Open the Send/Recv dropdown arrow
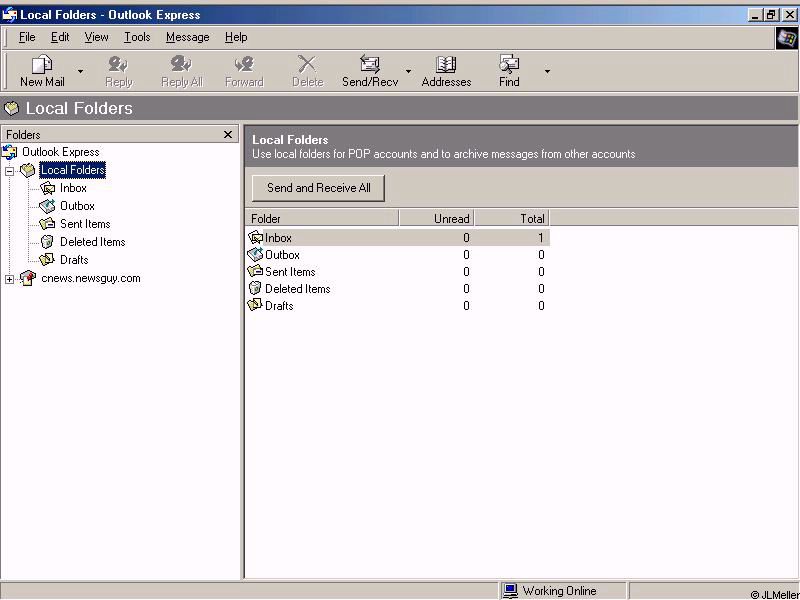The height and width of the screenshot is (600, 800). coord(408,71)
